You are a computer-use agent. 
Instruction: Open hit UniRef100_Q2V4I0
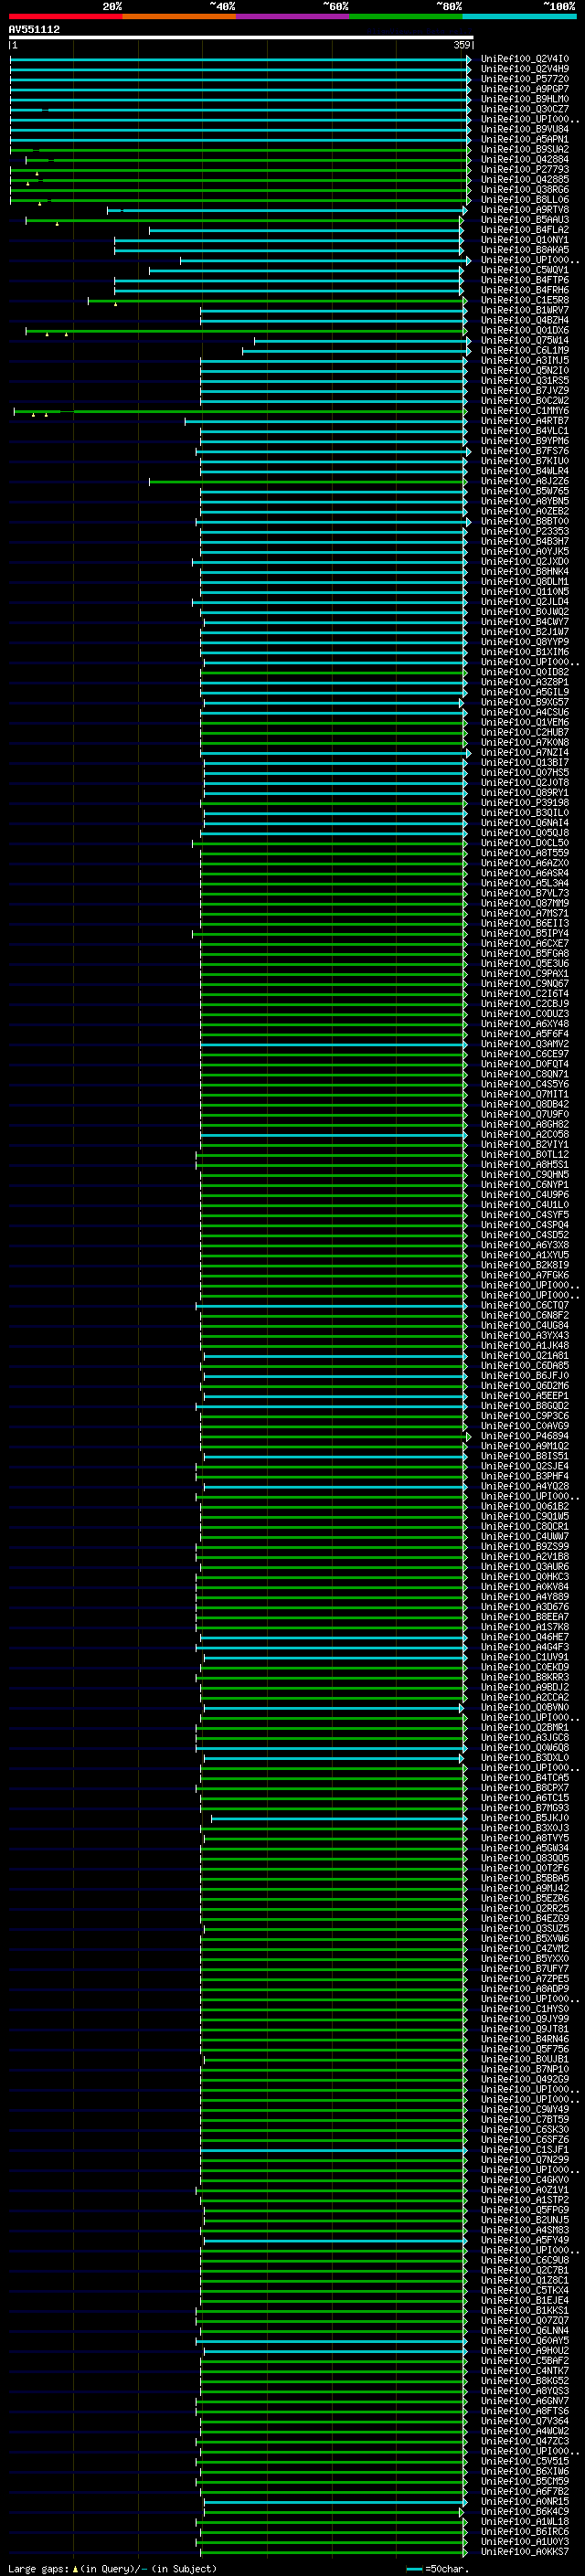(525, 59)
